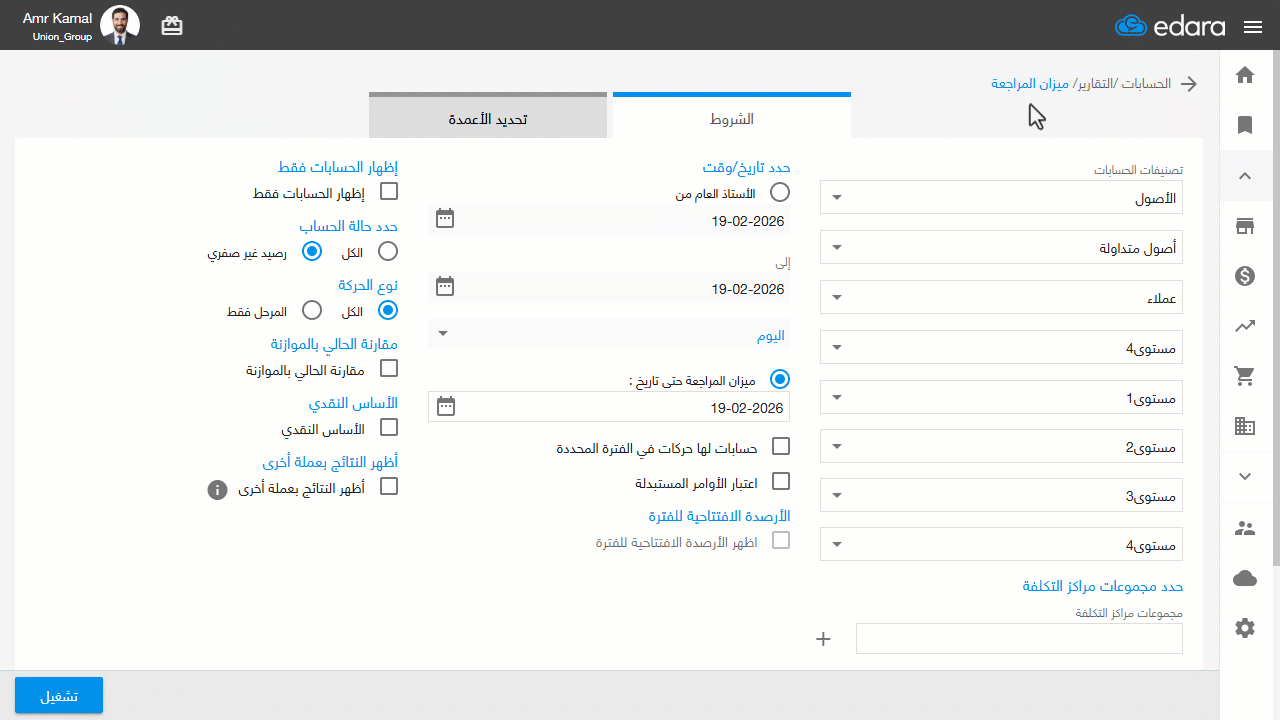The width and height of the screenshot is (1280, 720).
Task: Open the bookmark icon in sidebar
Action: pyautogui.click(x=1245, y=125)
